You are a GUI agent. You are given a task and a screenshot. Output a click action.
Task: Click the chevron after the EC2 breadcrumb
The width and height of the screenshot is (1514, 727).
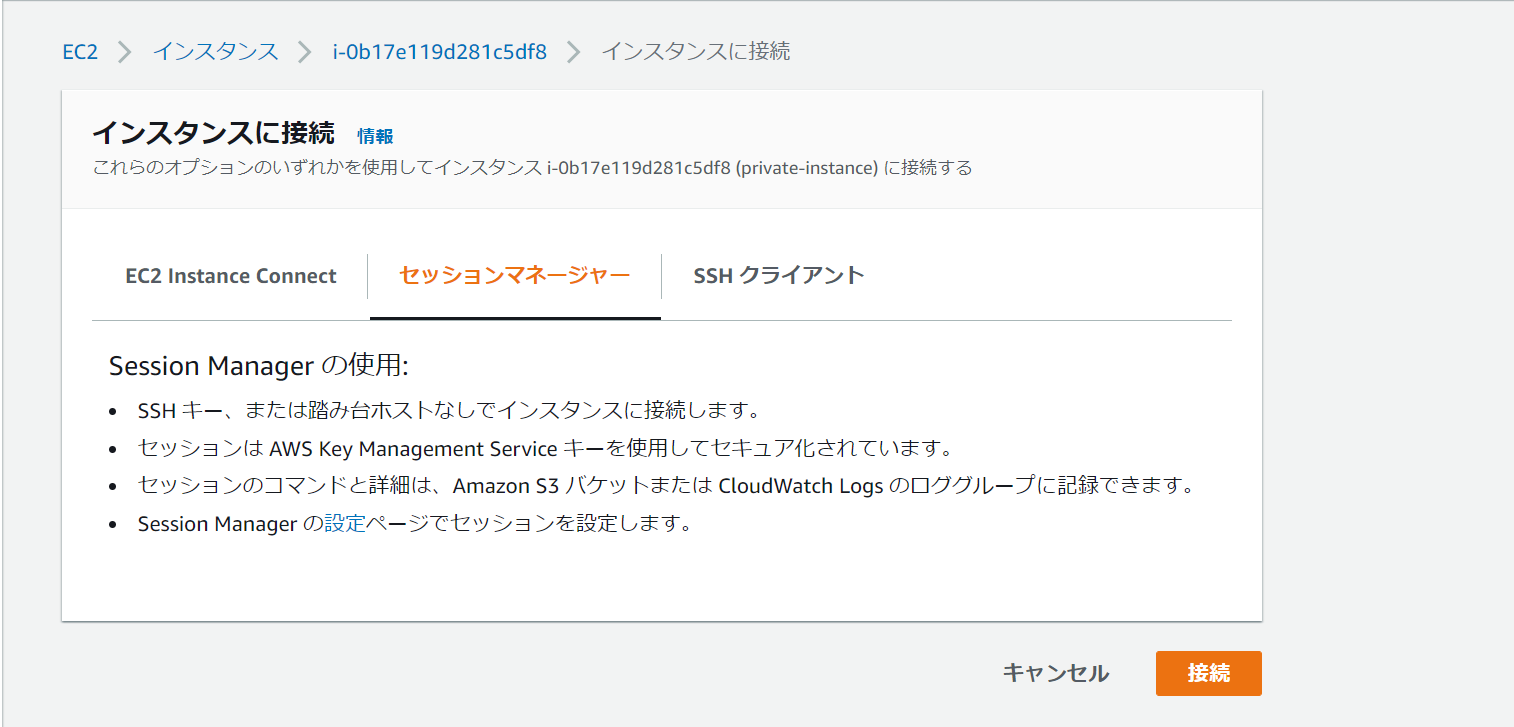122,51
